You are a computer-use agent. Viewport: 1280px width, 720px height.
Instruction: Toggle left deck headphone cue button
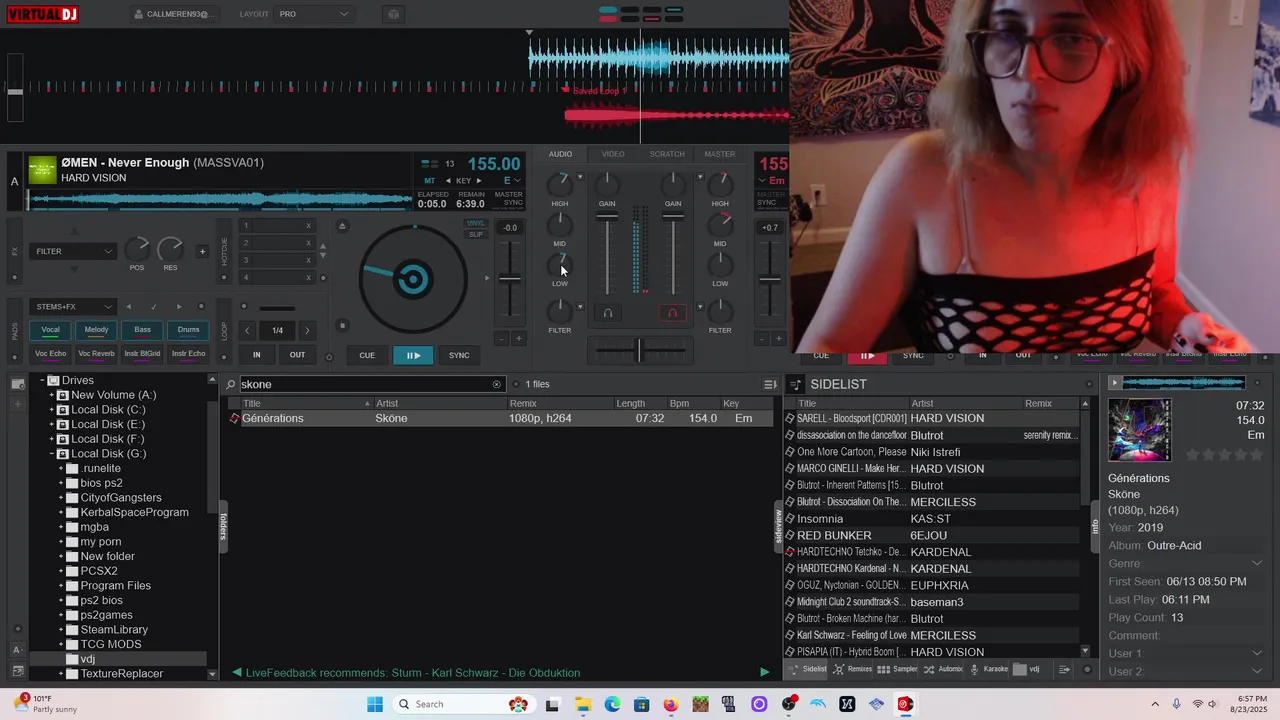(607, 313)
